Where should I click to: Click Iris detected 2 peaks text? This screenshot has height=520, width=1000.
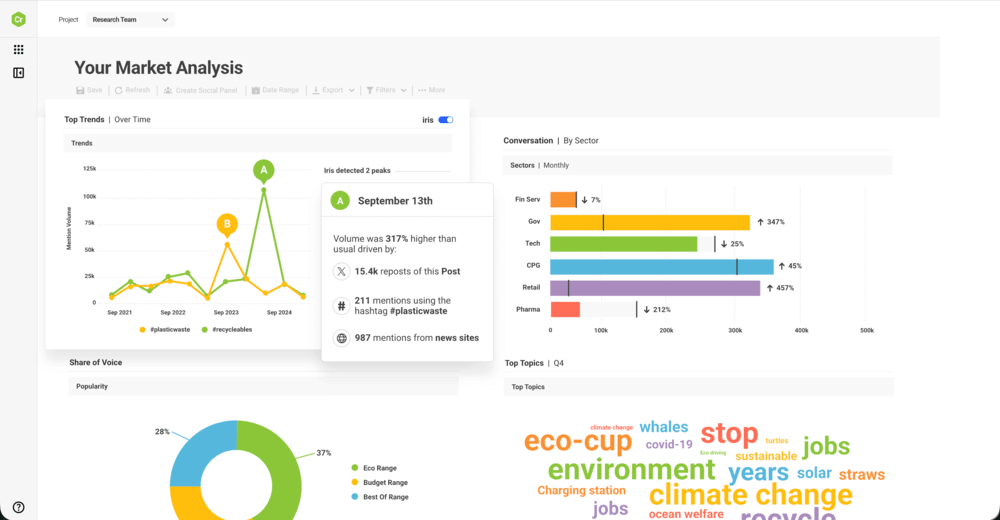click(x=357, y=171)
